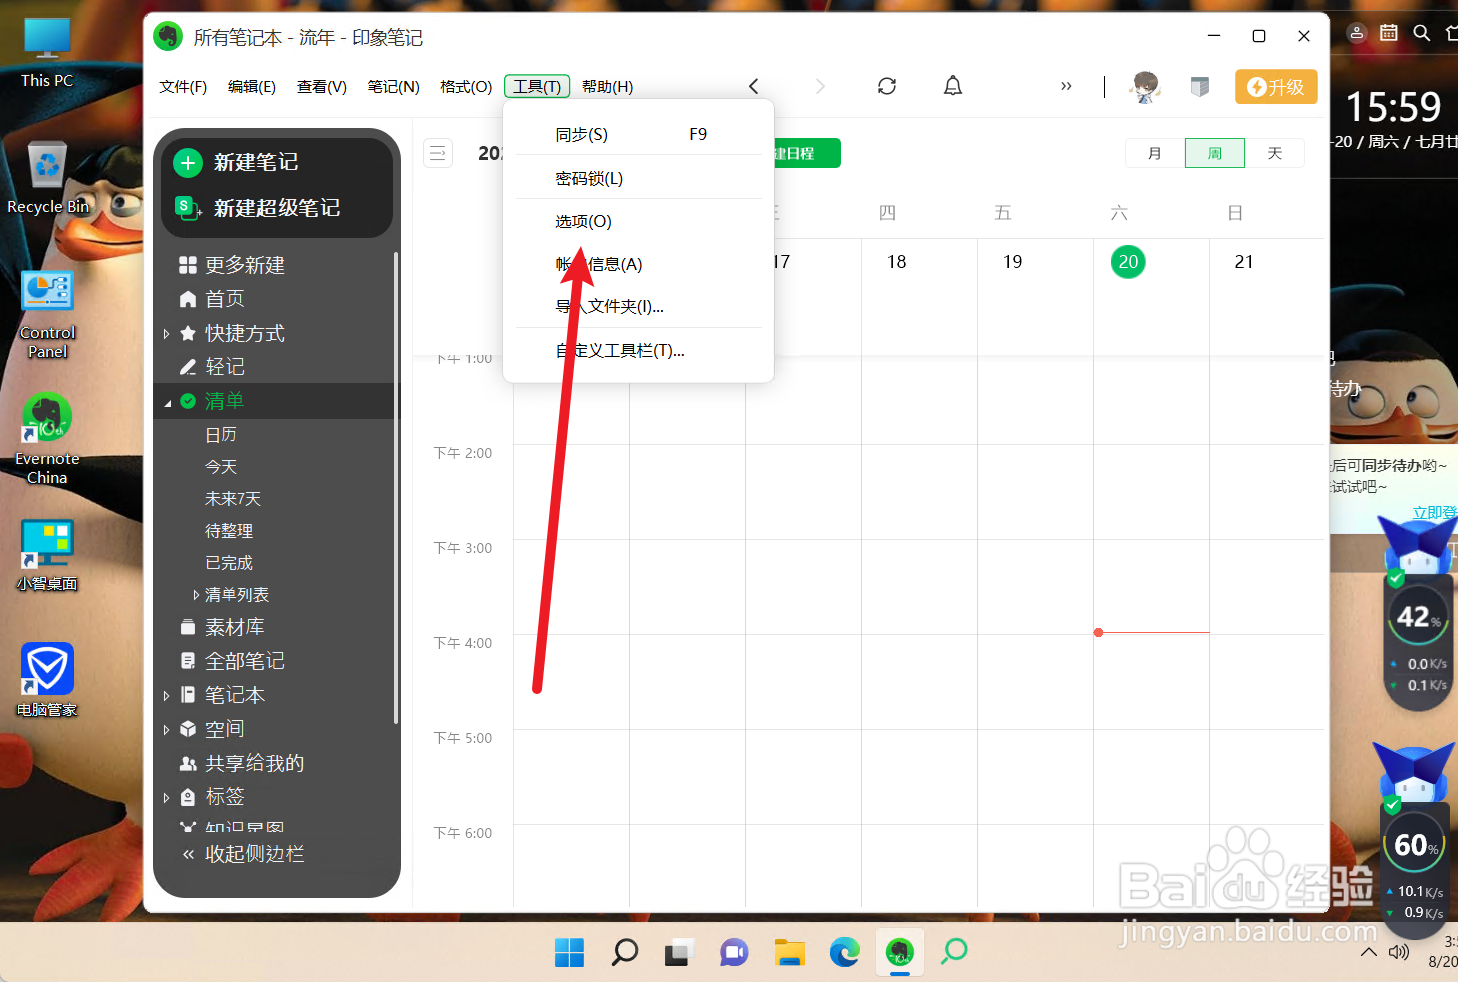Open the 文件(F) menu
Image resolution: width=1458 pixels, height=982 pixels.
point(183,87)
